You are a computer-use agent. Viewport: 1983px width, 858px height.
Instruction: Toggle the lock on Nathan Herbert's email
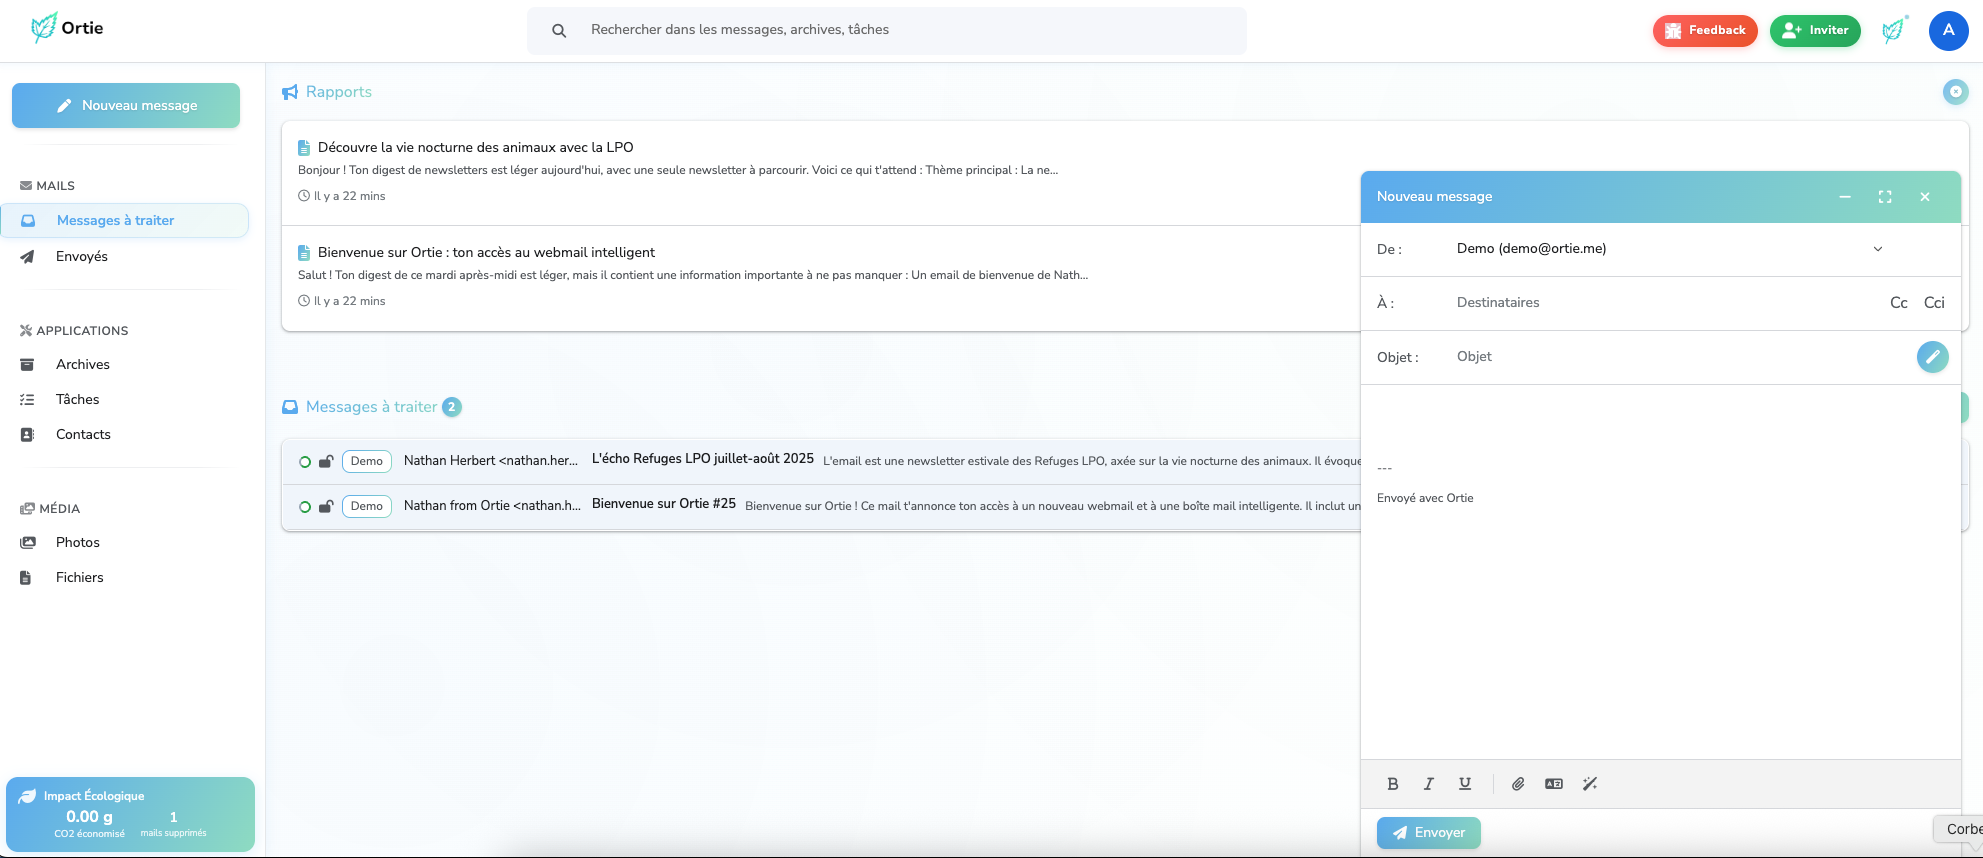tap(326, 462)
